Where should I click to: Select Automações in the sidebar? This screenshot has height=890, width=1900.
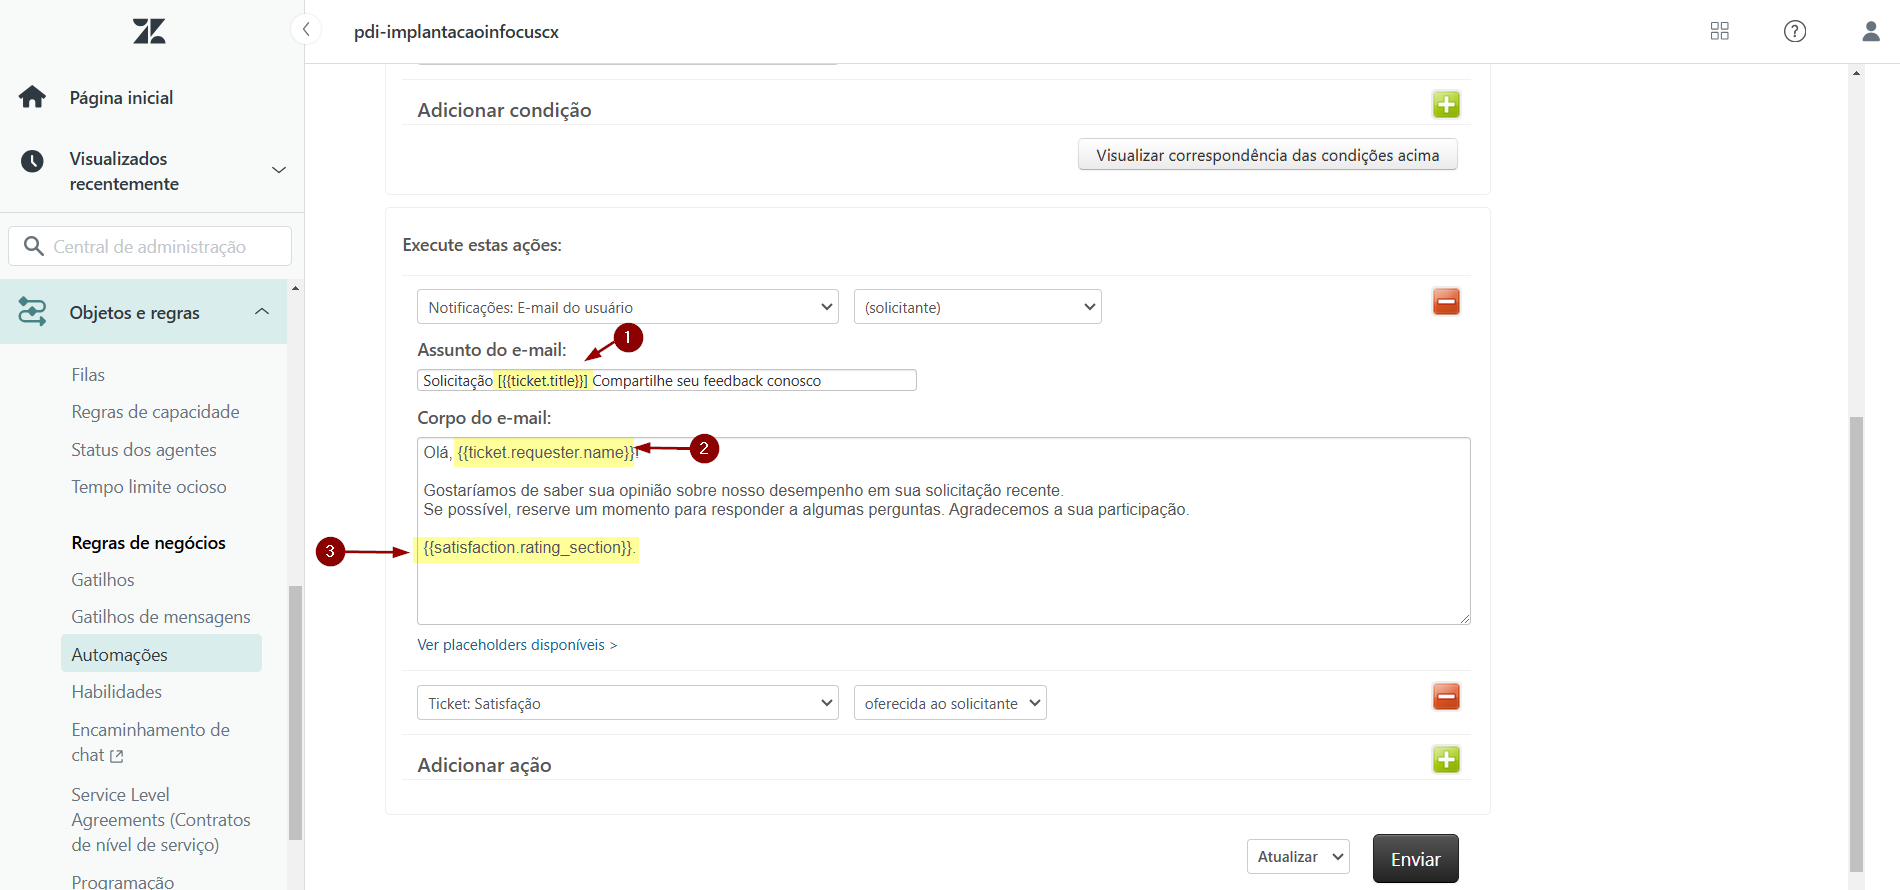click(x=120, y=655)
